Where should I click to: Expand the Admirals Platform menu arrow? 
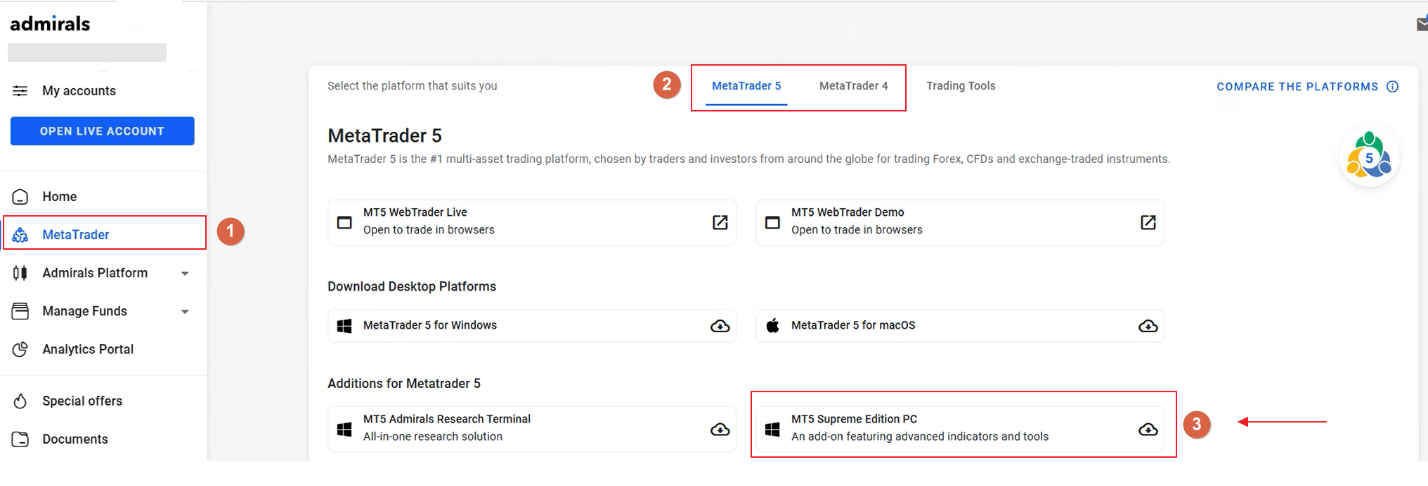(185, 274)
